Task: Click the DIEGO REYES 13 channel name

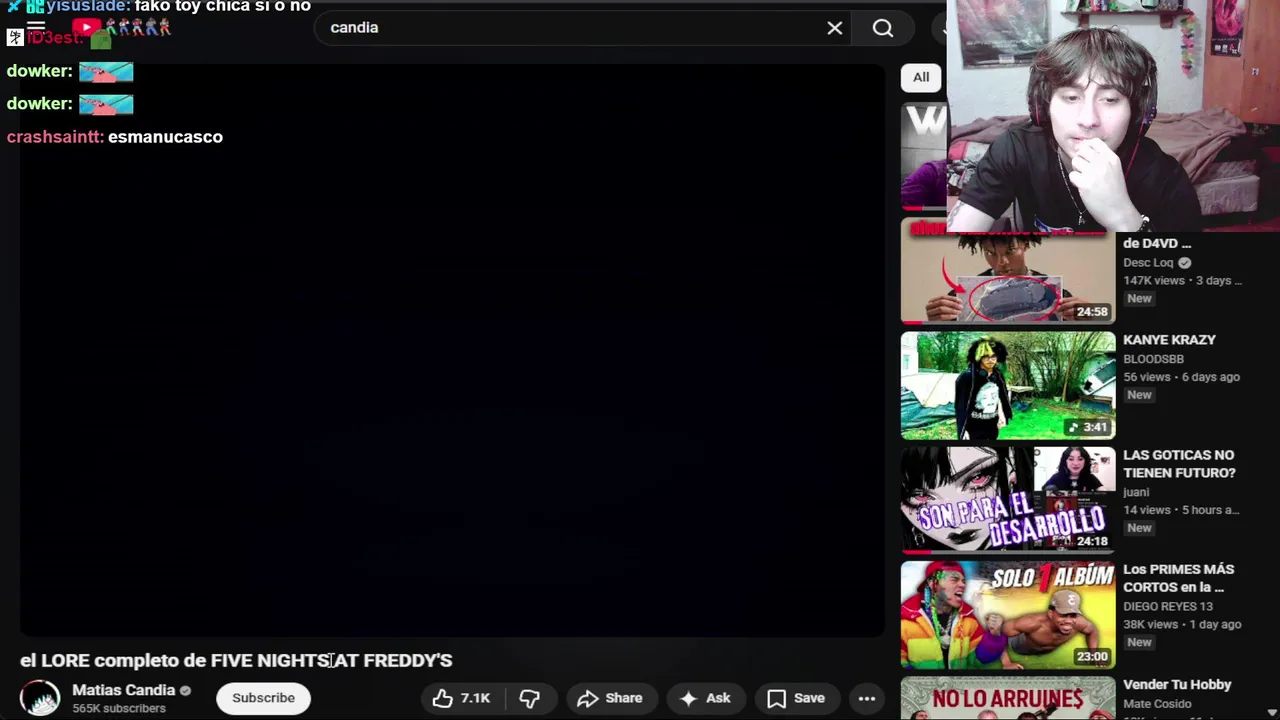Action: (x=1168, y=607)
